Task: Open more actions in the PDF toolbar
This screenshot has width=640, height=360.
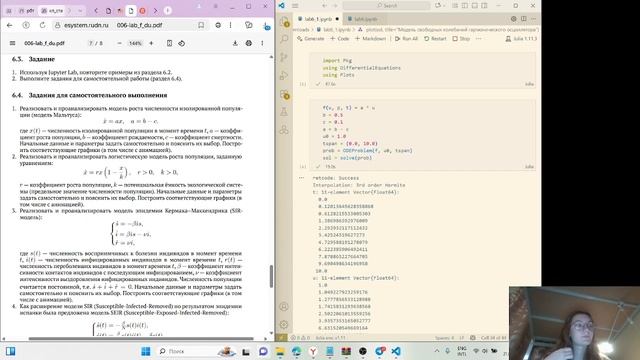Action: click(x=262, y=43)
